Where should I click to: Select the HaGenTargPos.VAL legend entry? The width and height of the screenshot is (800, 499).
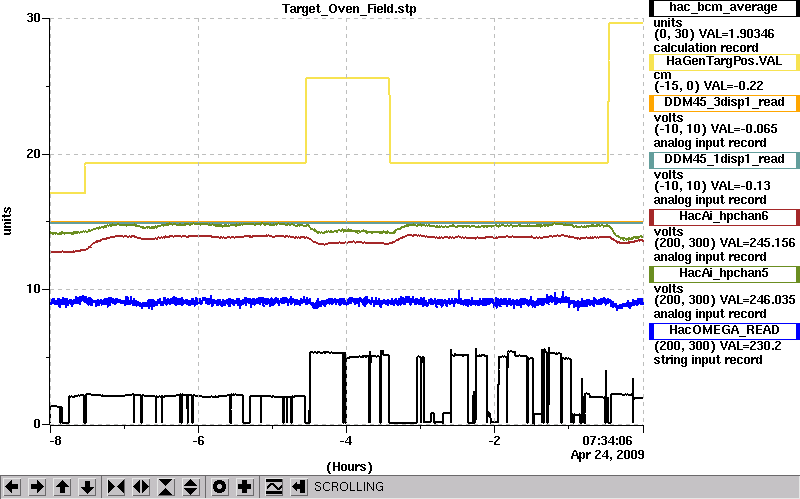(723, 62)
